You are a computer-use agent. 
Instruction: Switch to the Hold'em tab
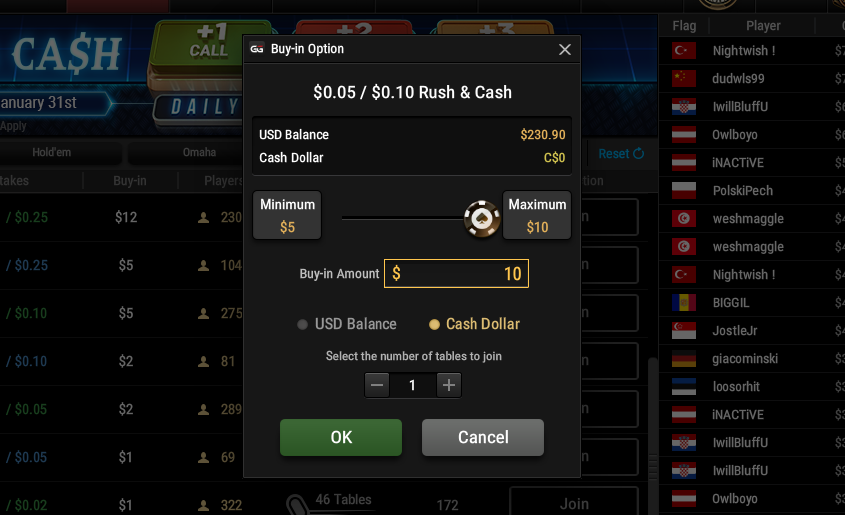point(51,152)
